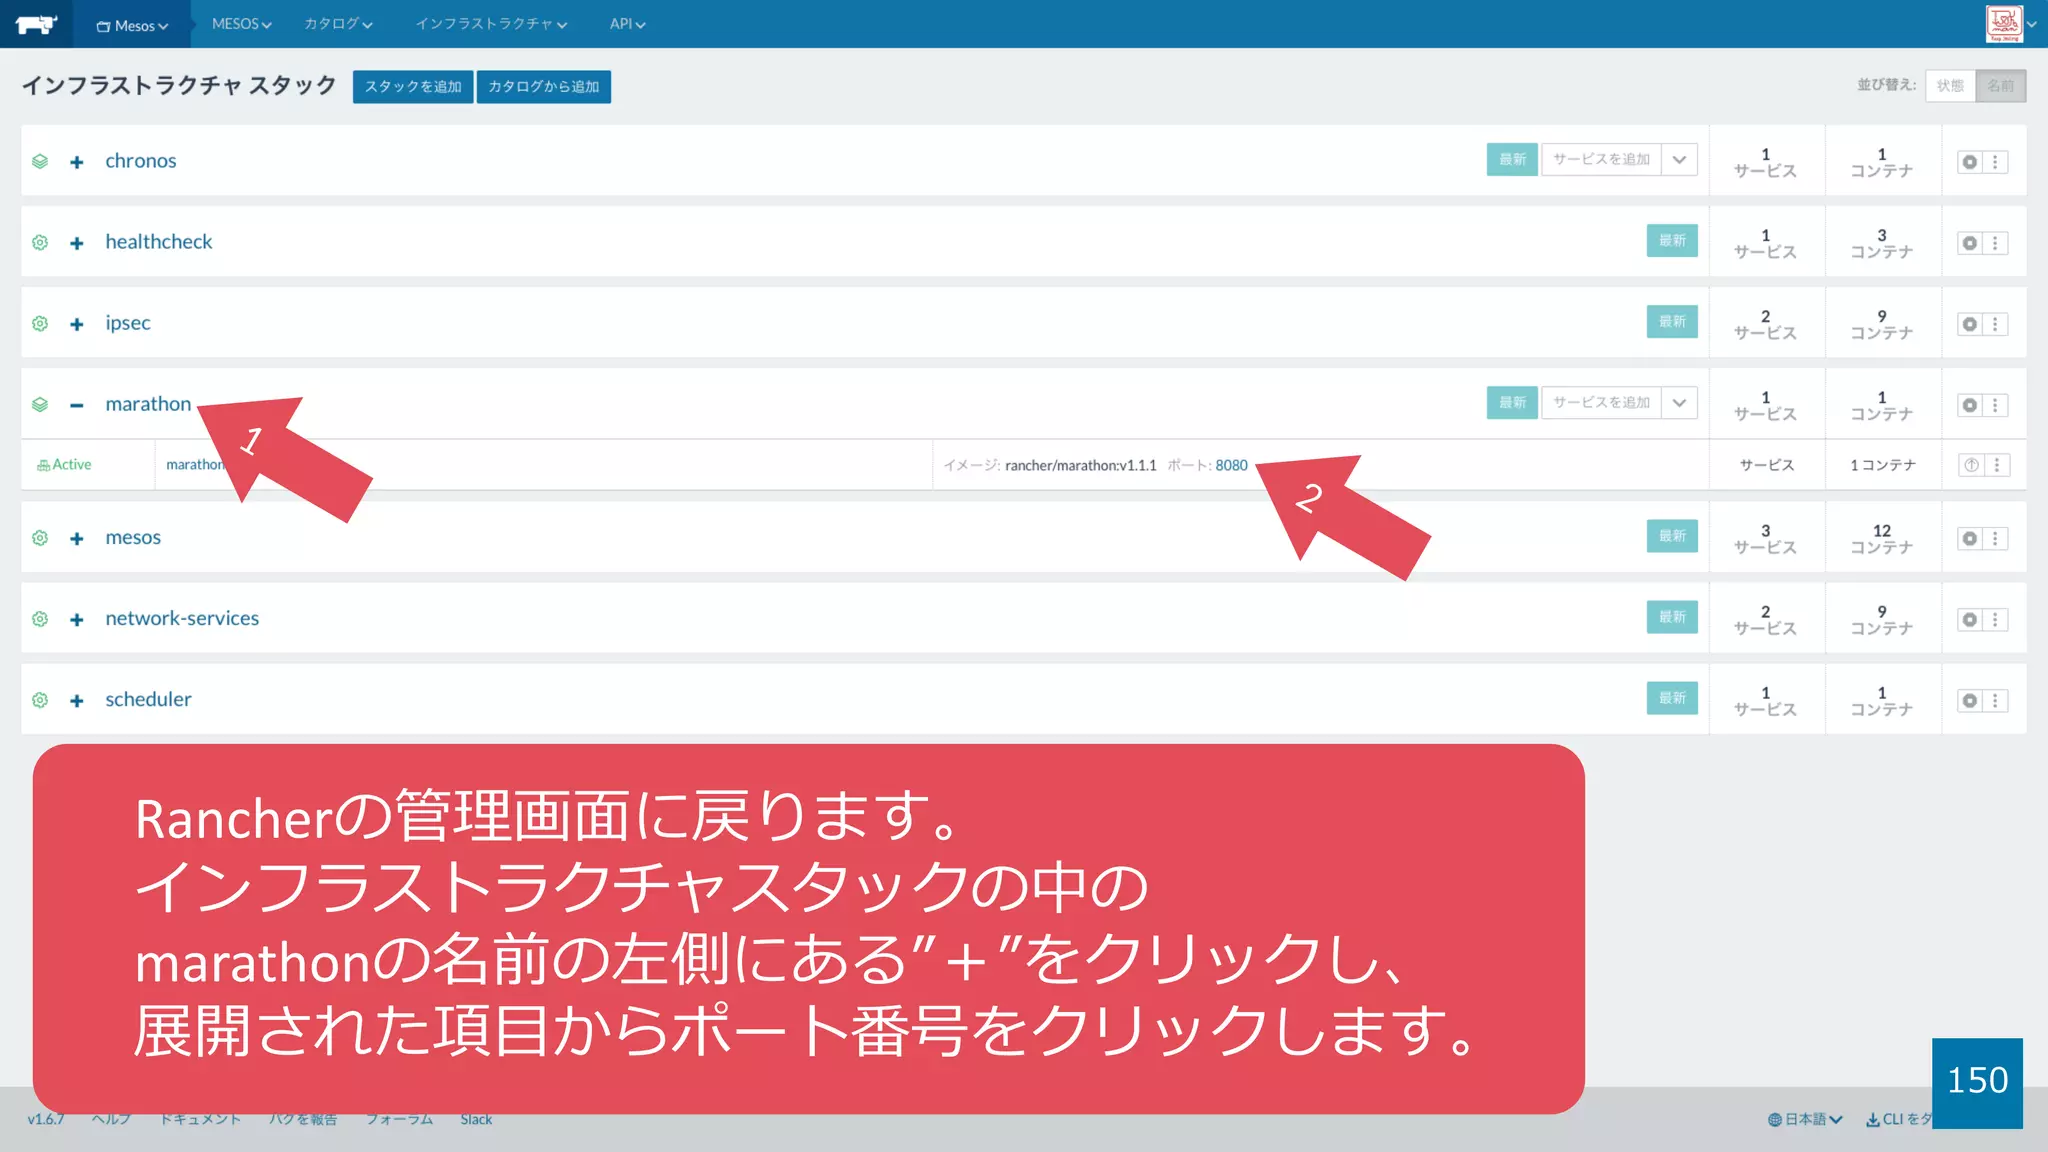The height and width of the screenshot is (1152, 2048).
Task: Click the scheduler stack state icon
Action: (40, 700)
